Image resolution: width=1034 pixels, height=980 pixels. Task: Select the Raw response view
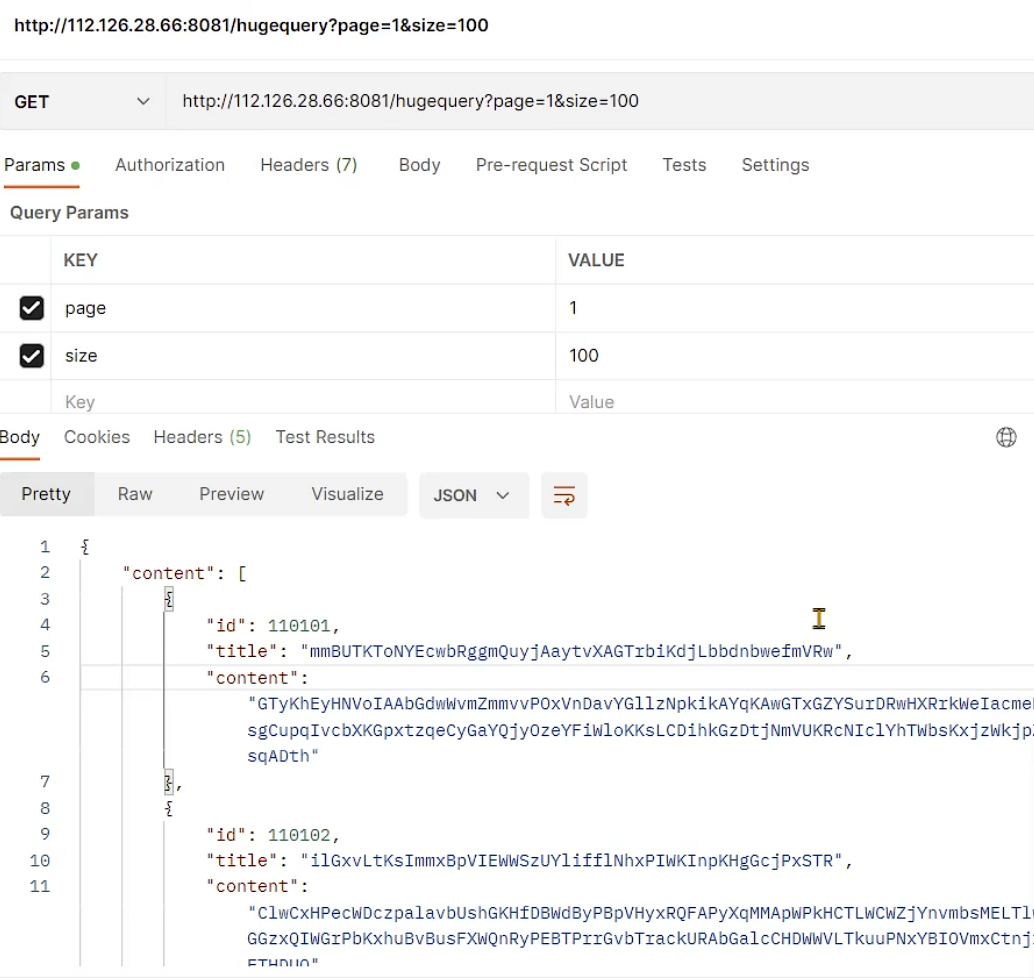(x=135, y=494)
